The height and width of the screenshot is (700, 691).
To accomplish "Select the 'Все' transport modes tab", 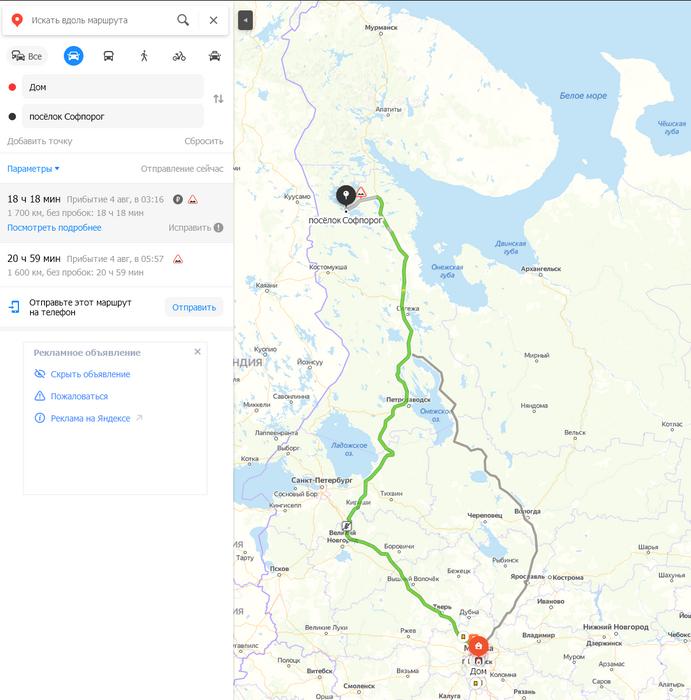I will [27, 56].
